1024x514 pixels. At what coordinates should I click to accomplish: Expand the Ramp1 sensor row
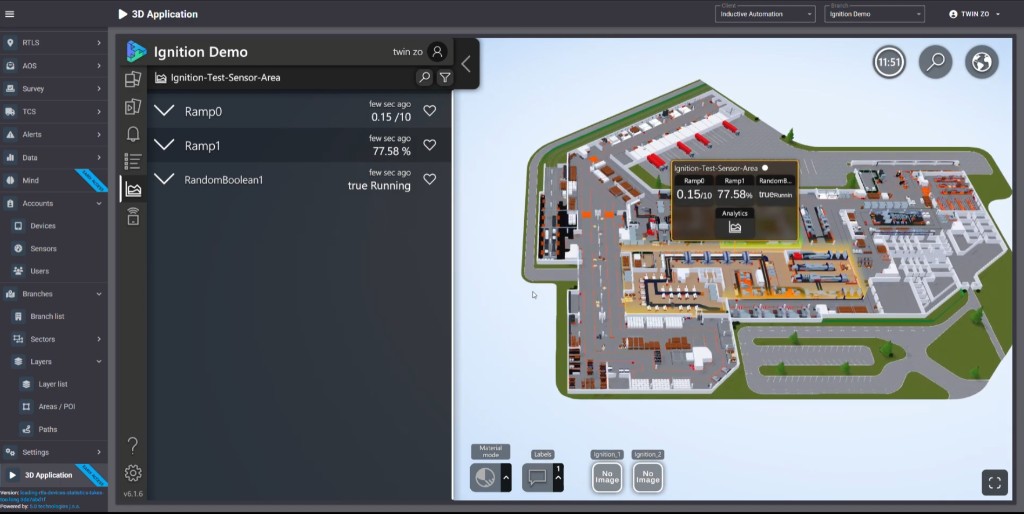click(x=164, y=144)
